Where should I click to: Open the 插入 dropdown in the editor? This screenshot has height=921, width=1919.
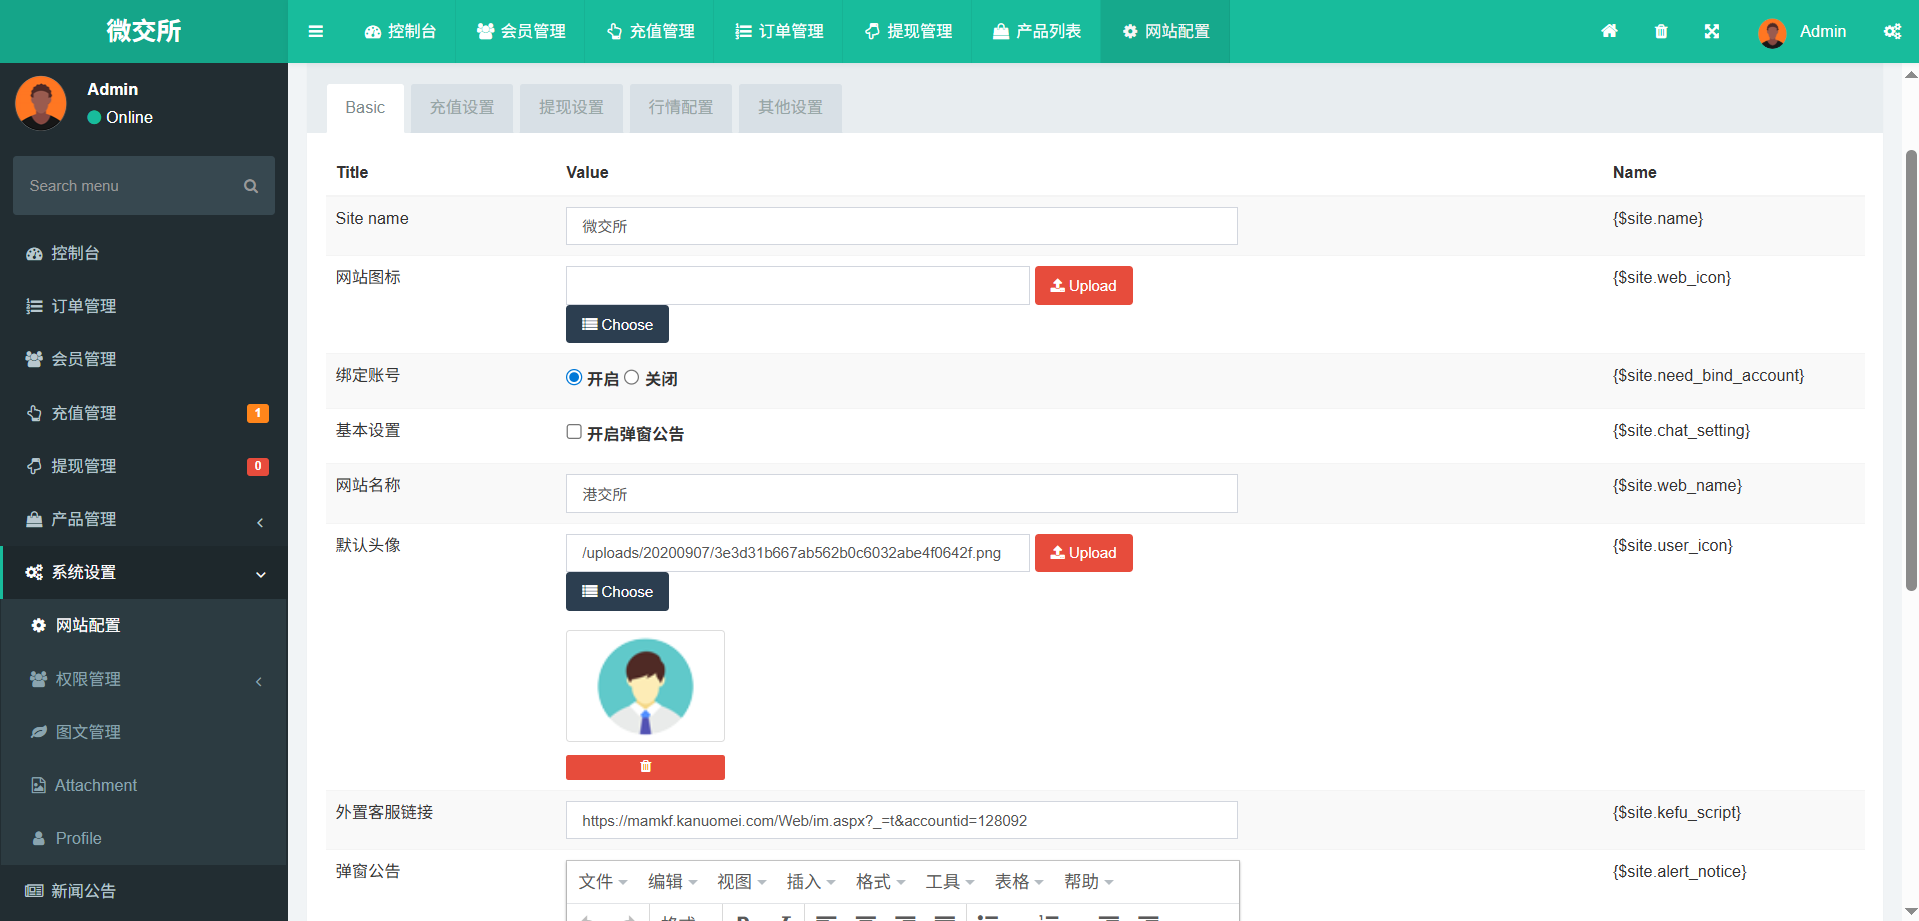click(811, 882)
